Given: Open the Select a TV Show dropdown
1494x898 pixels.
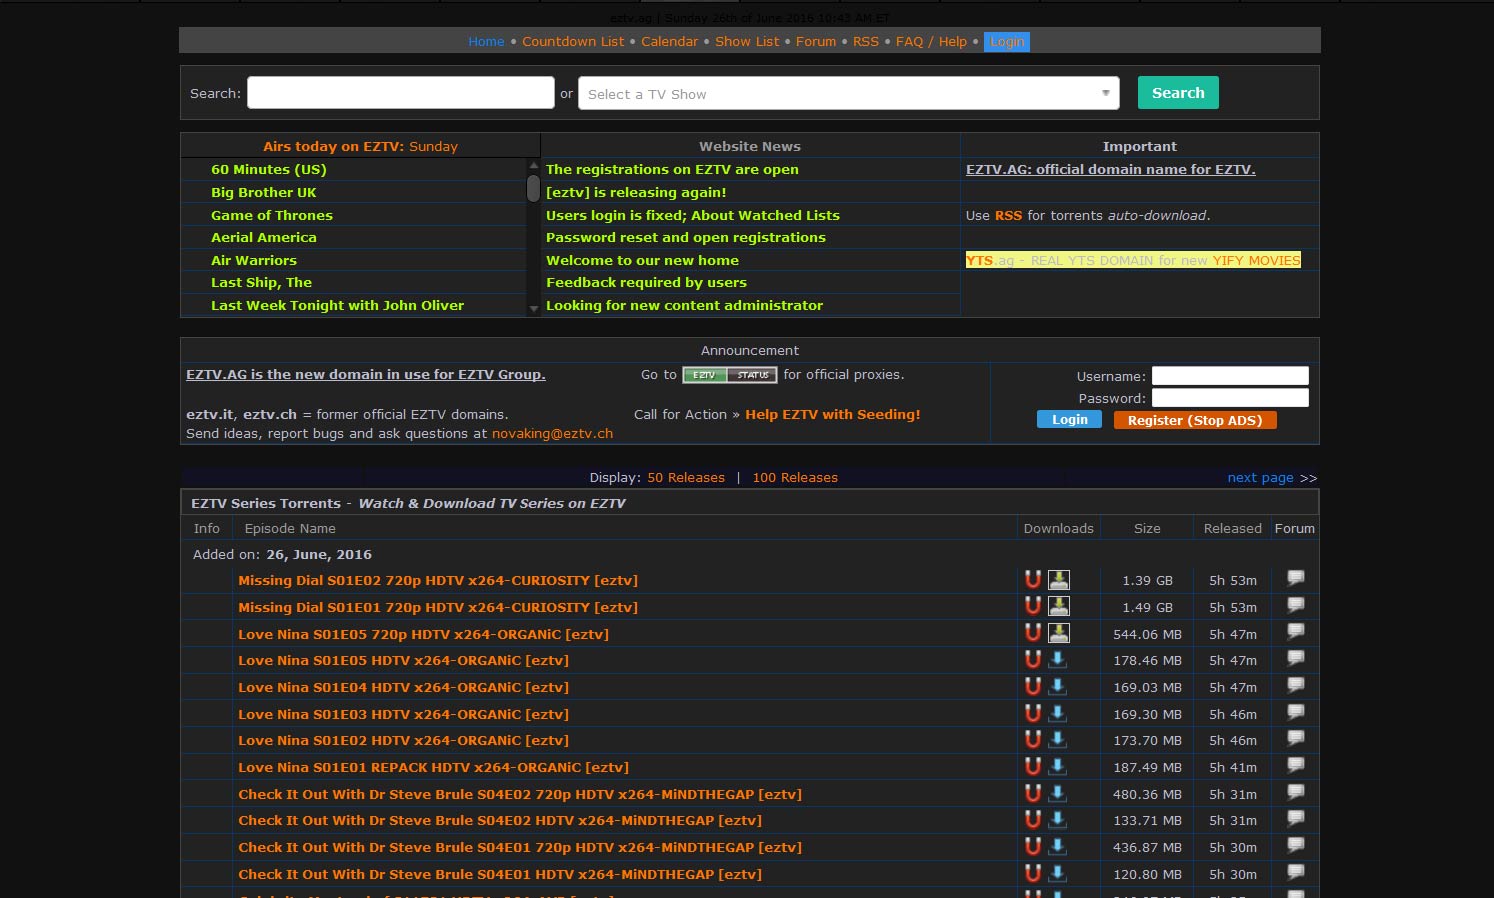Looking at the screenshot, I should pyautogui.click(x=848, y=94).
